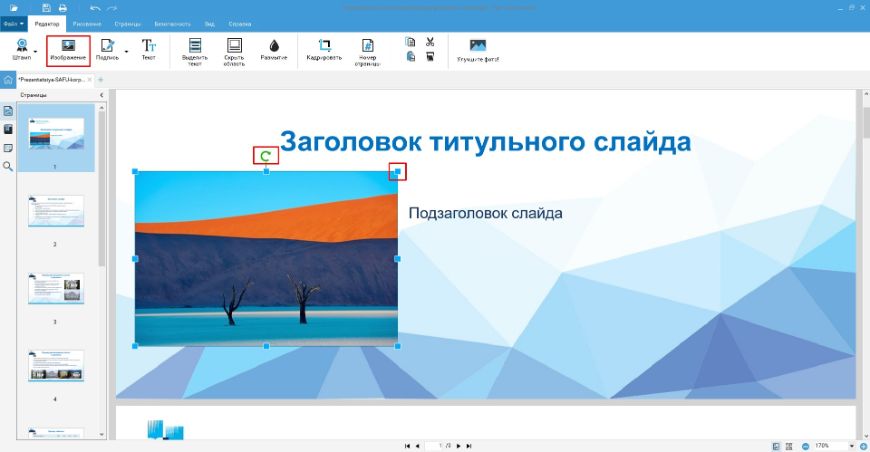The width and height of the screenshot is (870, 452).
Task: Switch to single page view mode
Action: tap(776, 446)
